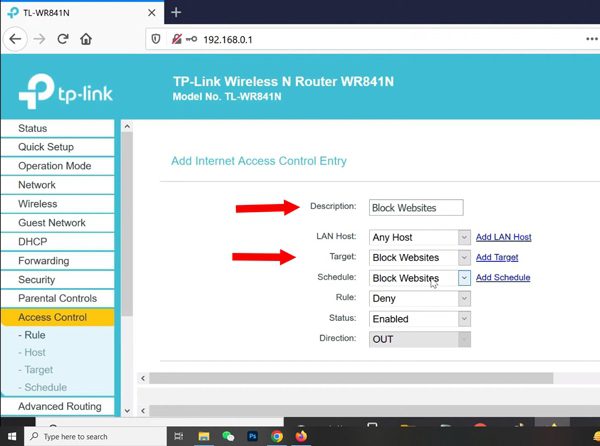Open the Target submenu under Access Control

tap(36, 370)
